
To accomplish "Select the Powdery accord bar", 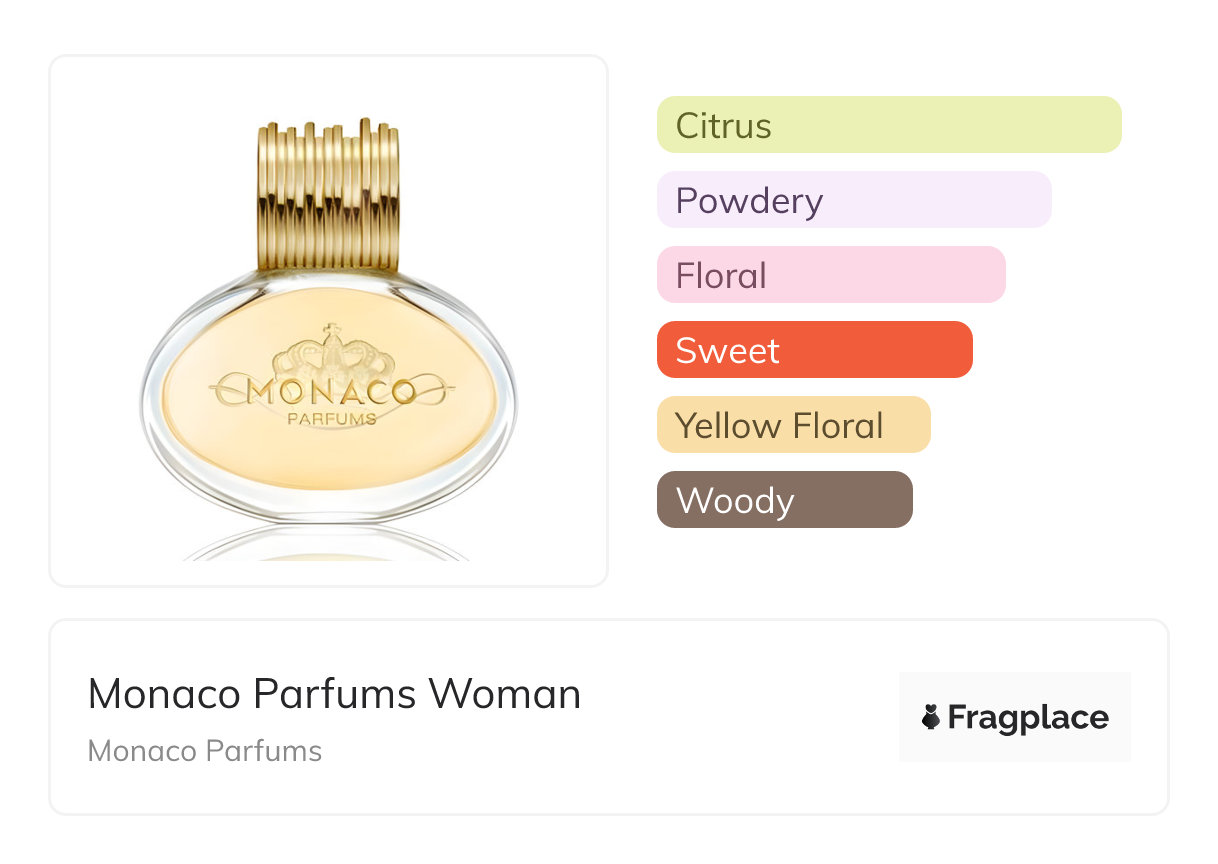I will coord(854,200).
